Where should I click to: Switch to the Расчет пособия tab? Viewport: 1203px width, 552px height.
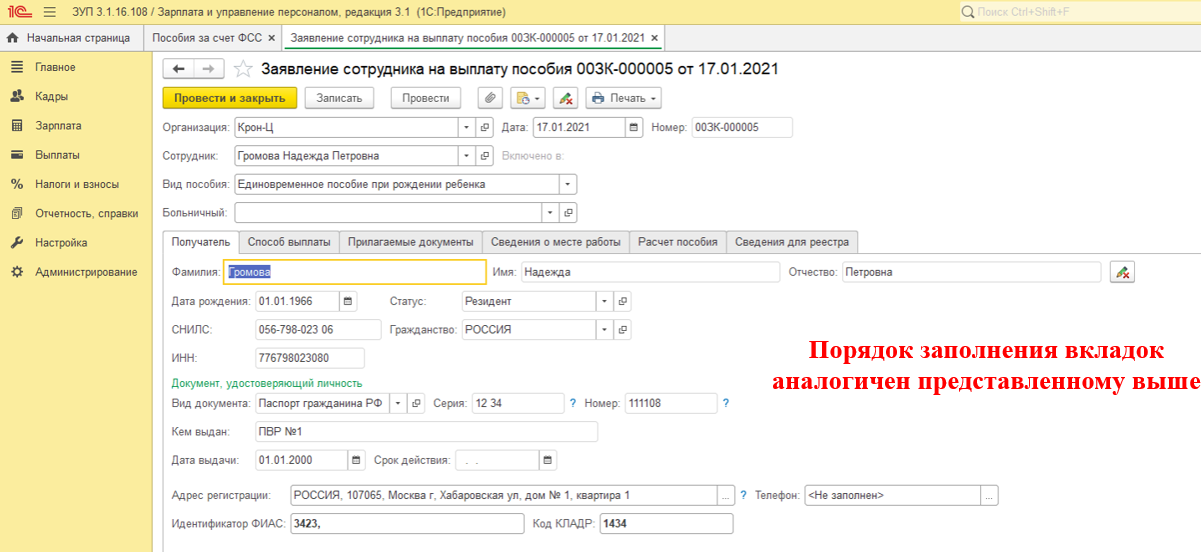[x=678, y=242]
